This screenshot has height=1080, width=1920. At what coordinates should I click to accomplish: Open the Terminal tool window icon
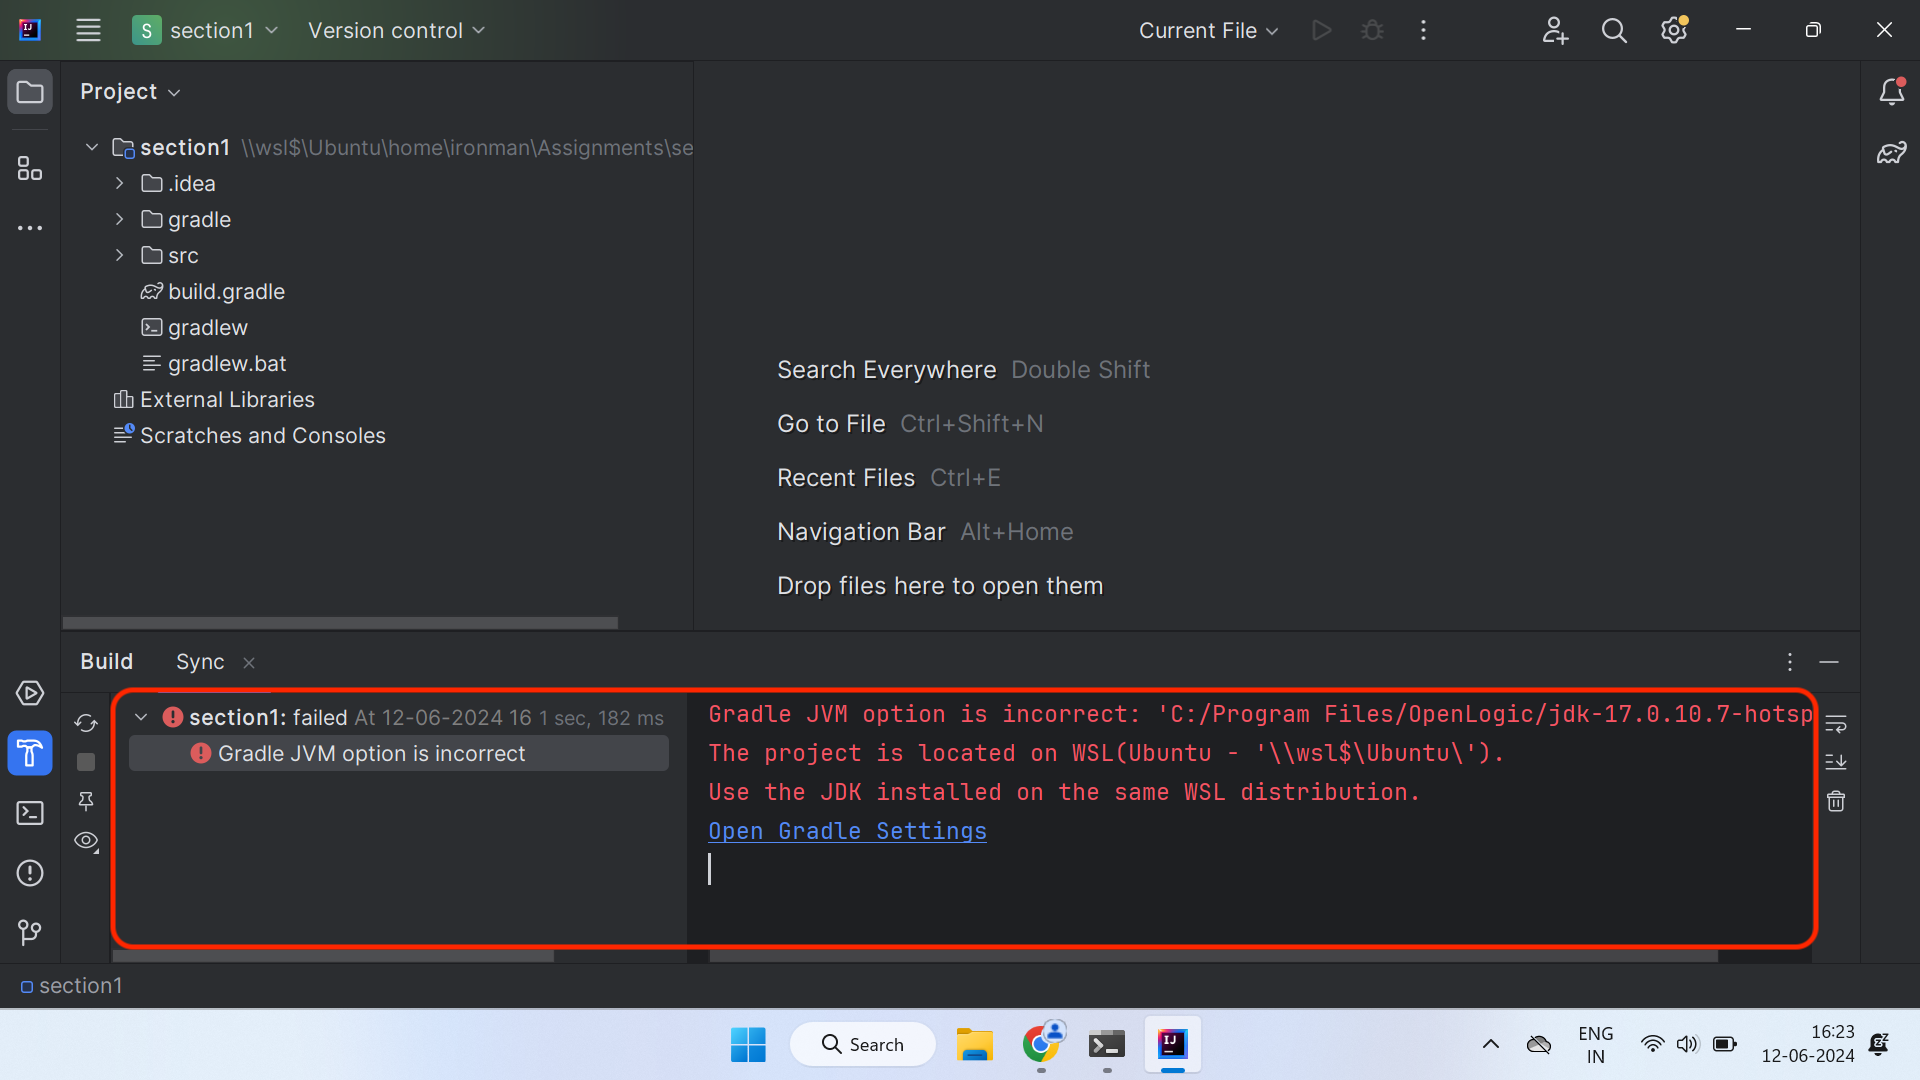(x=30, y=813)
